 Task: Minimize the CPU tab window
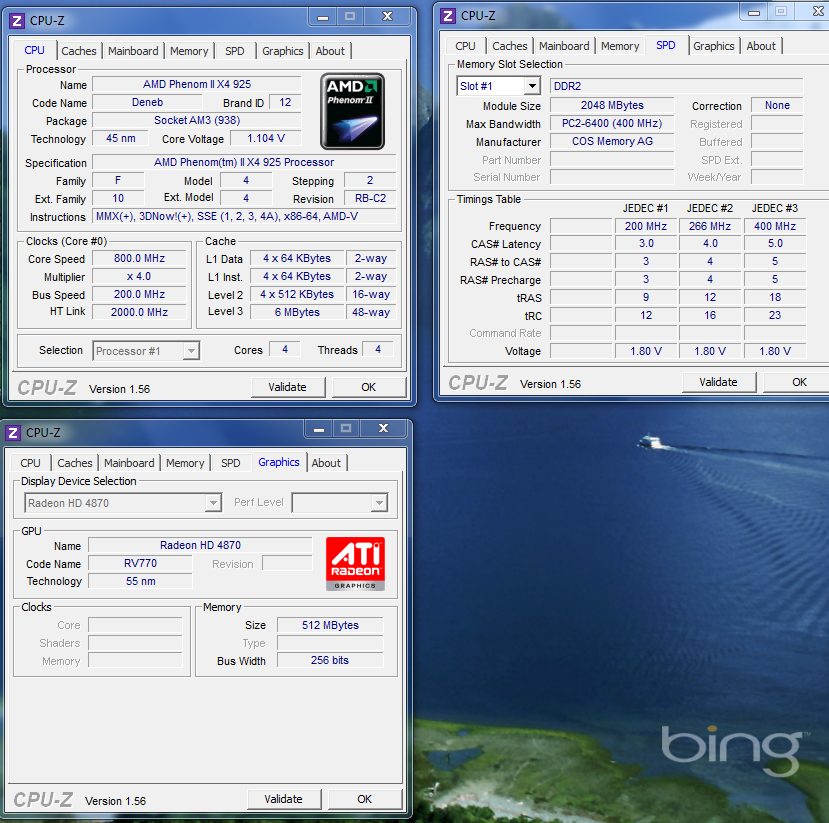click(x=323, y=17)
